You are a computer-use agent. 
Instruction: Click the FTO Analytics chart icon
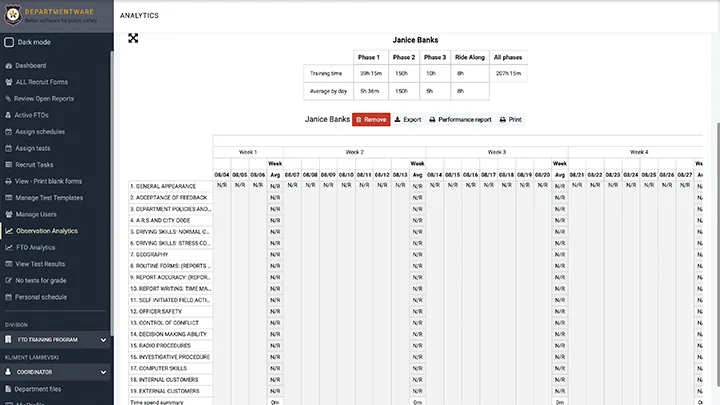(8, 247)
